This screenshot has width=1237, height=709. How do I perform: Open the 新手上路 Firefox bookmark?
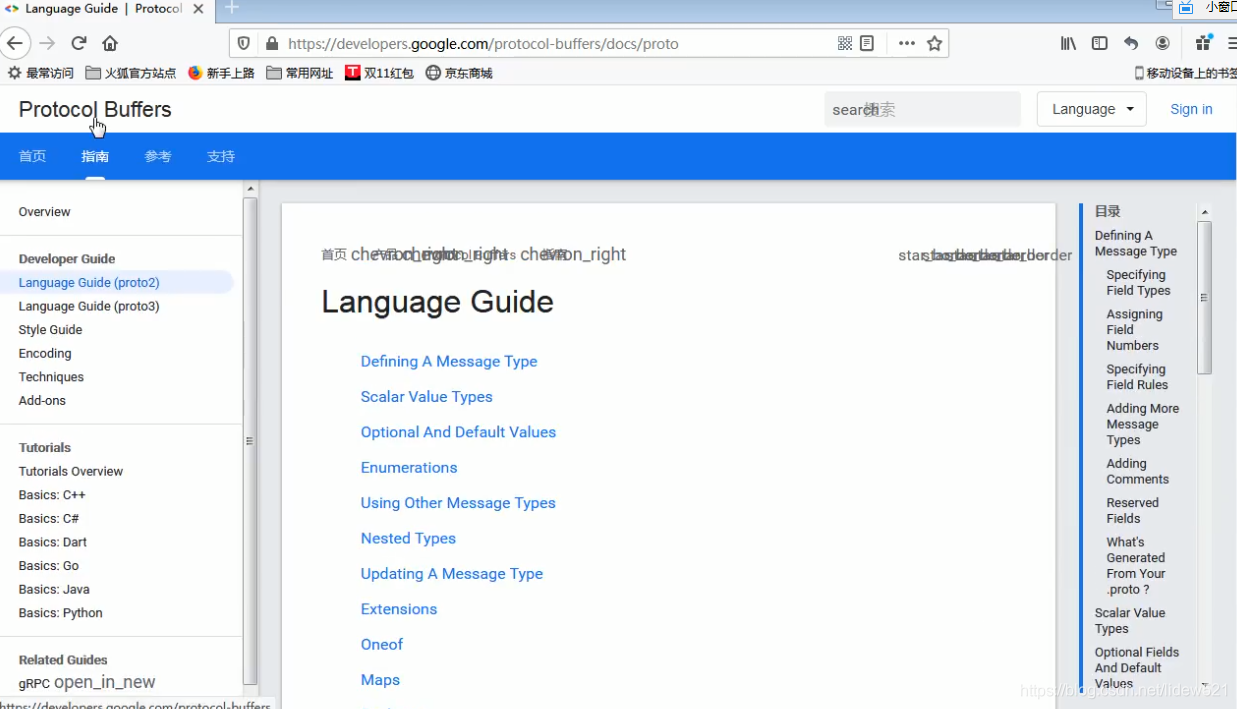[221, 73]
